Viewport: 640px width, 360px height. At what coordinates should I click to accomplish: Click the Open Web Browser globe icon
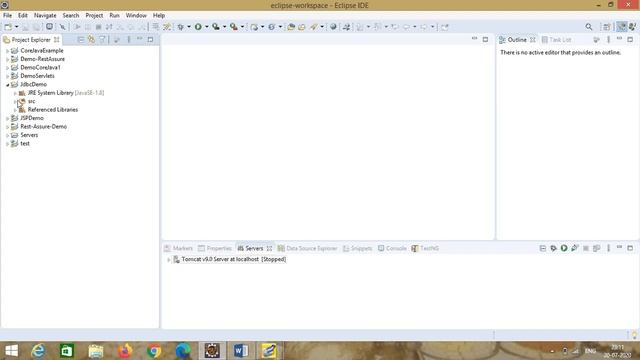[333, 27]
